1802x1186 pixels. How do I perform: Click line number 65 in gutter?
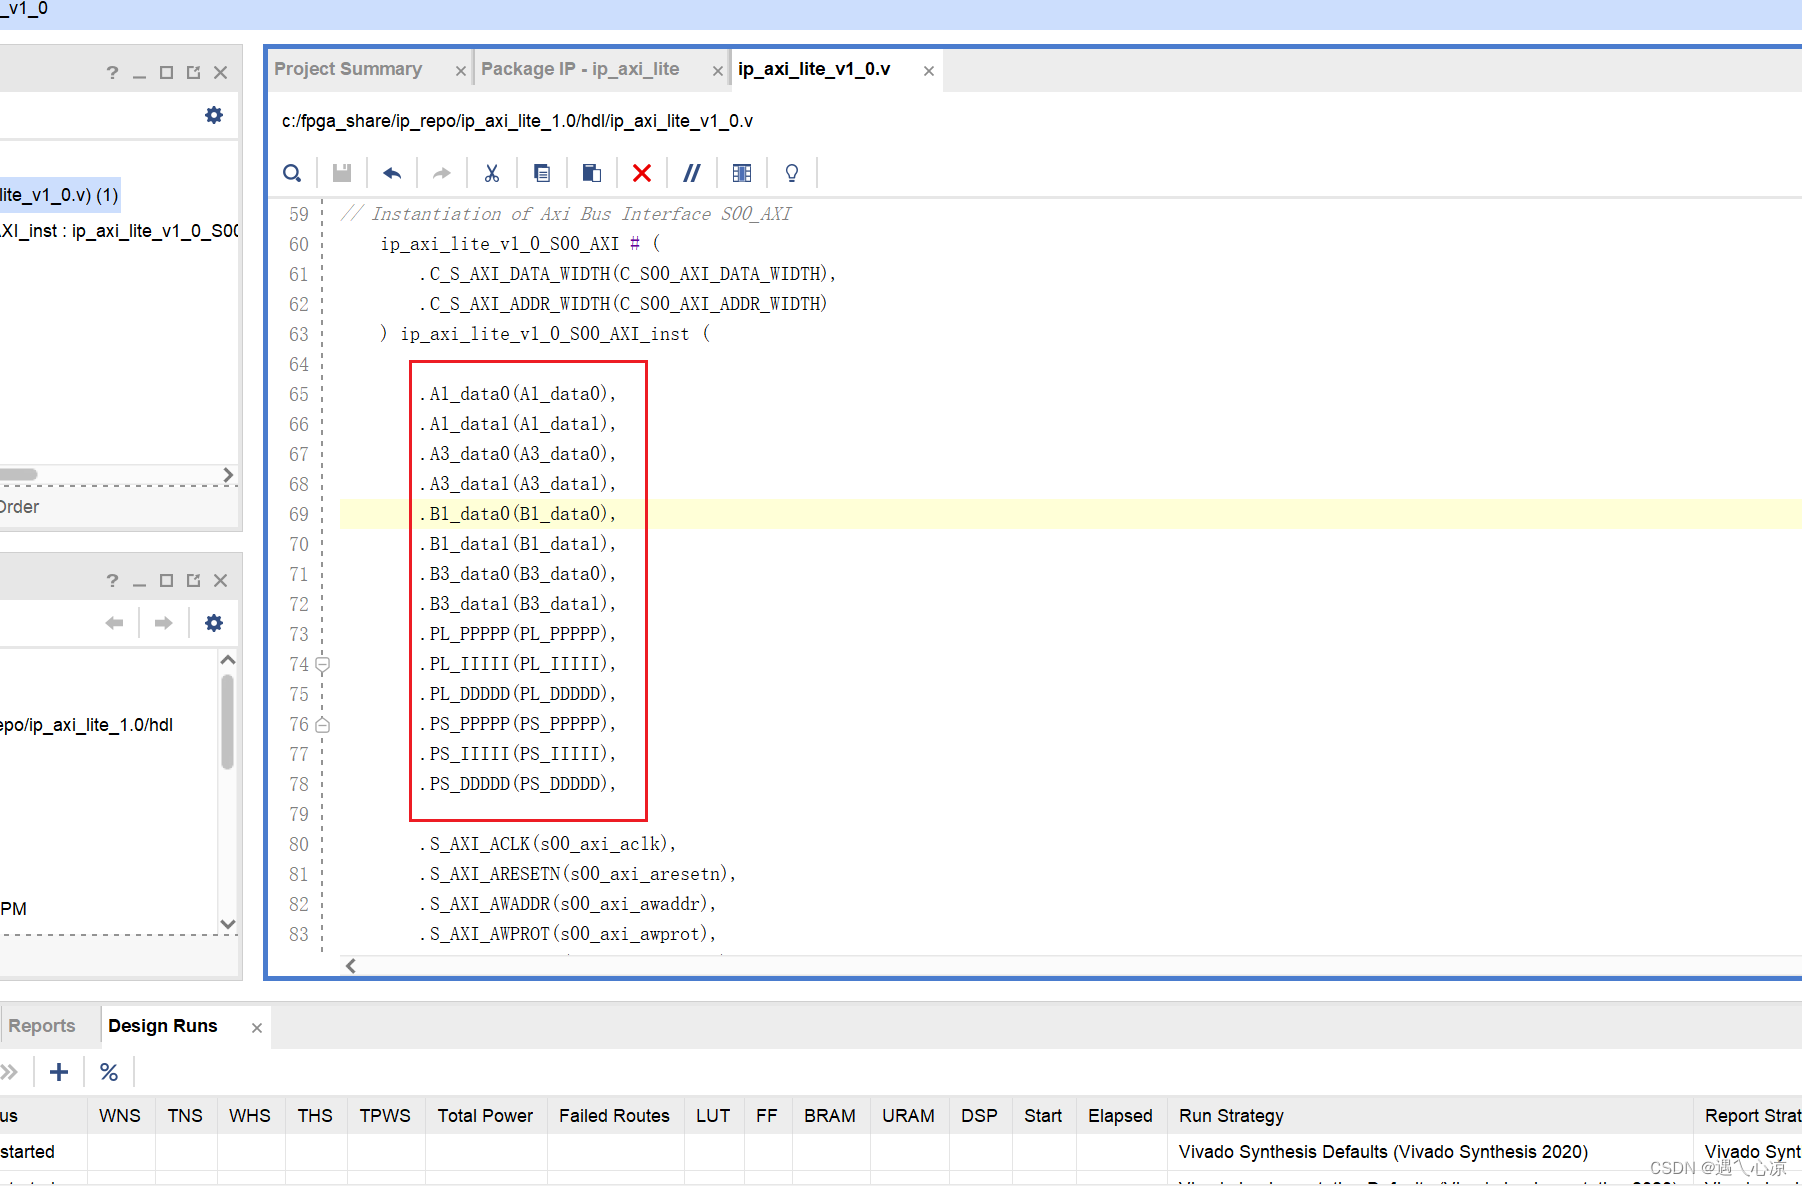click(x=299, y=394)
